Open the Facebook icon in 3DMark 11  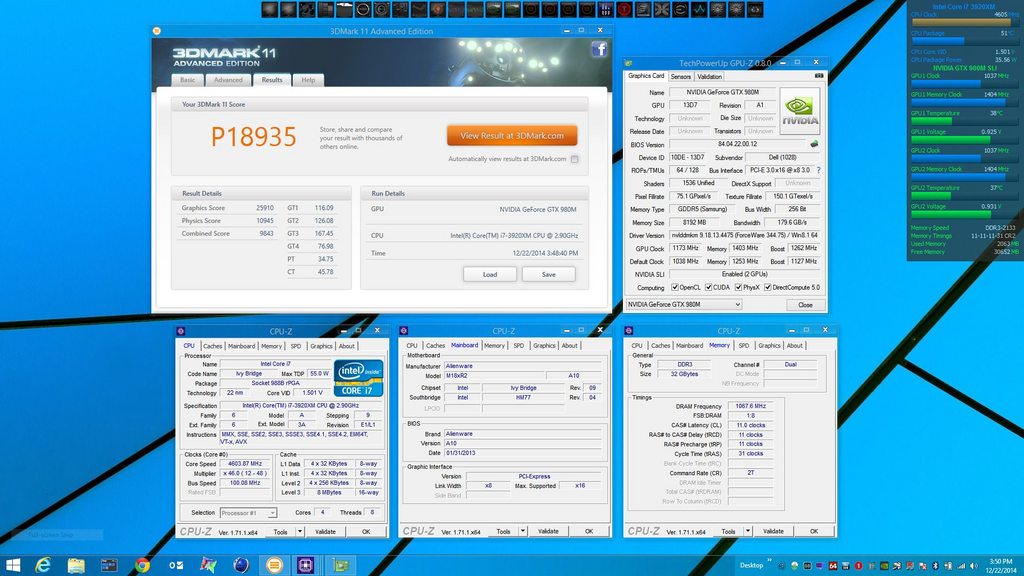[x=599, y=49]
